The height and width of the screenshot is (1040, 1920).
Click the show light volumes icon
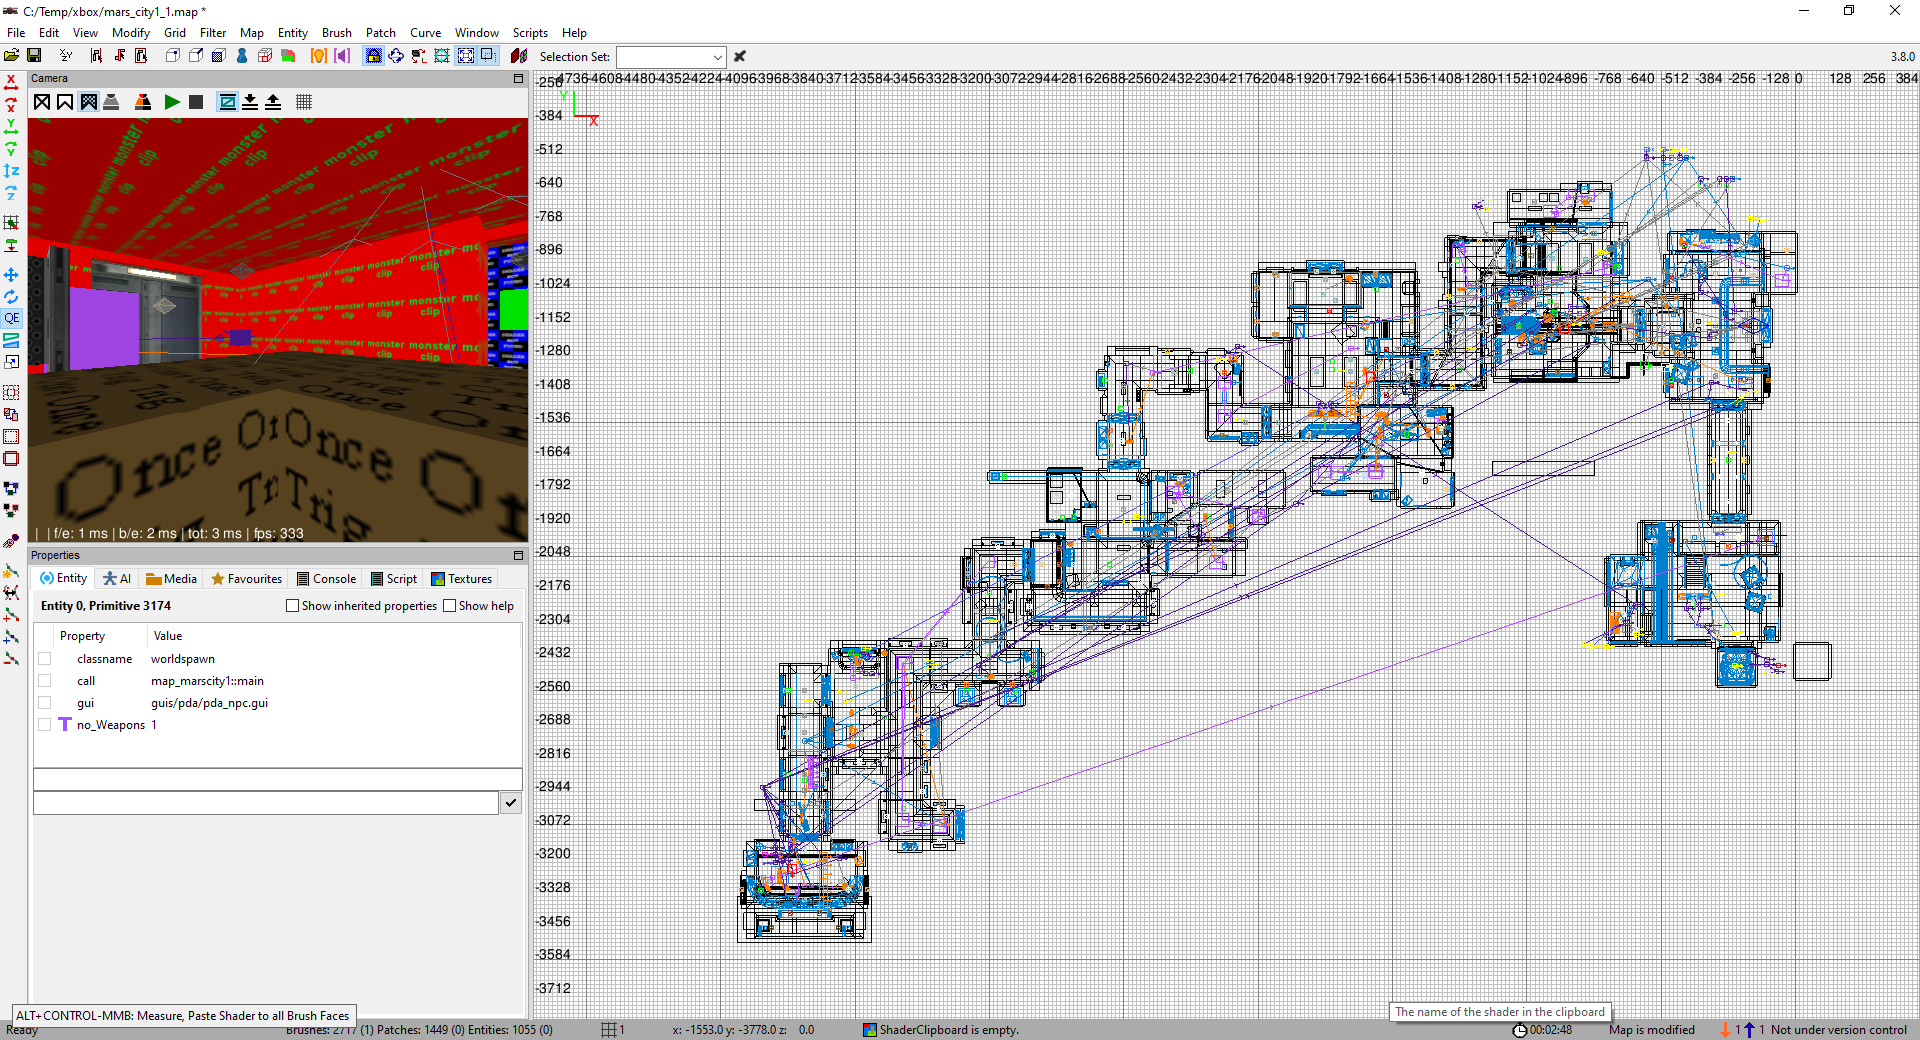click(319, 56)
